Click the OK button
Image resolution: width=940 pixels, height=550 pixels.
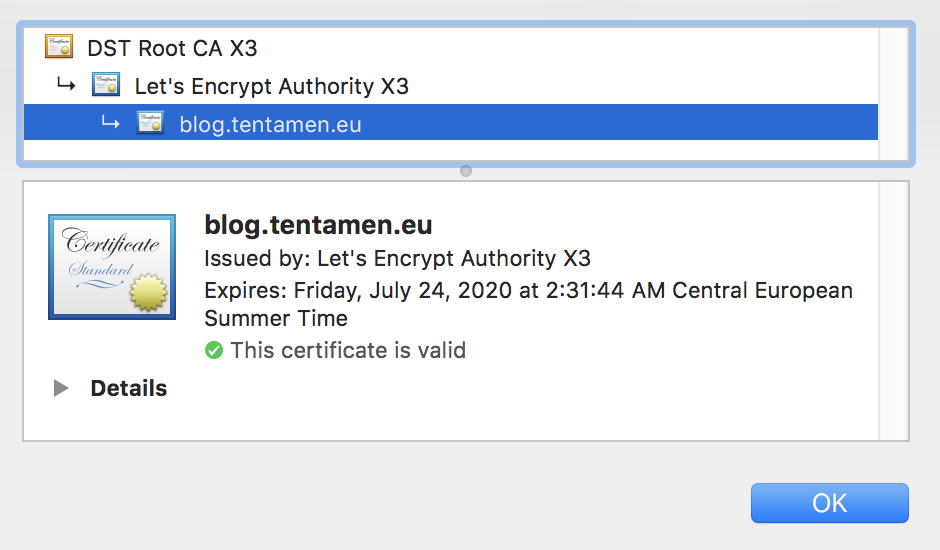pos(830,503)
